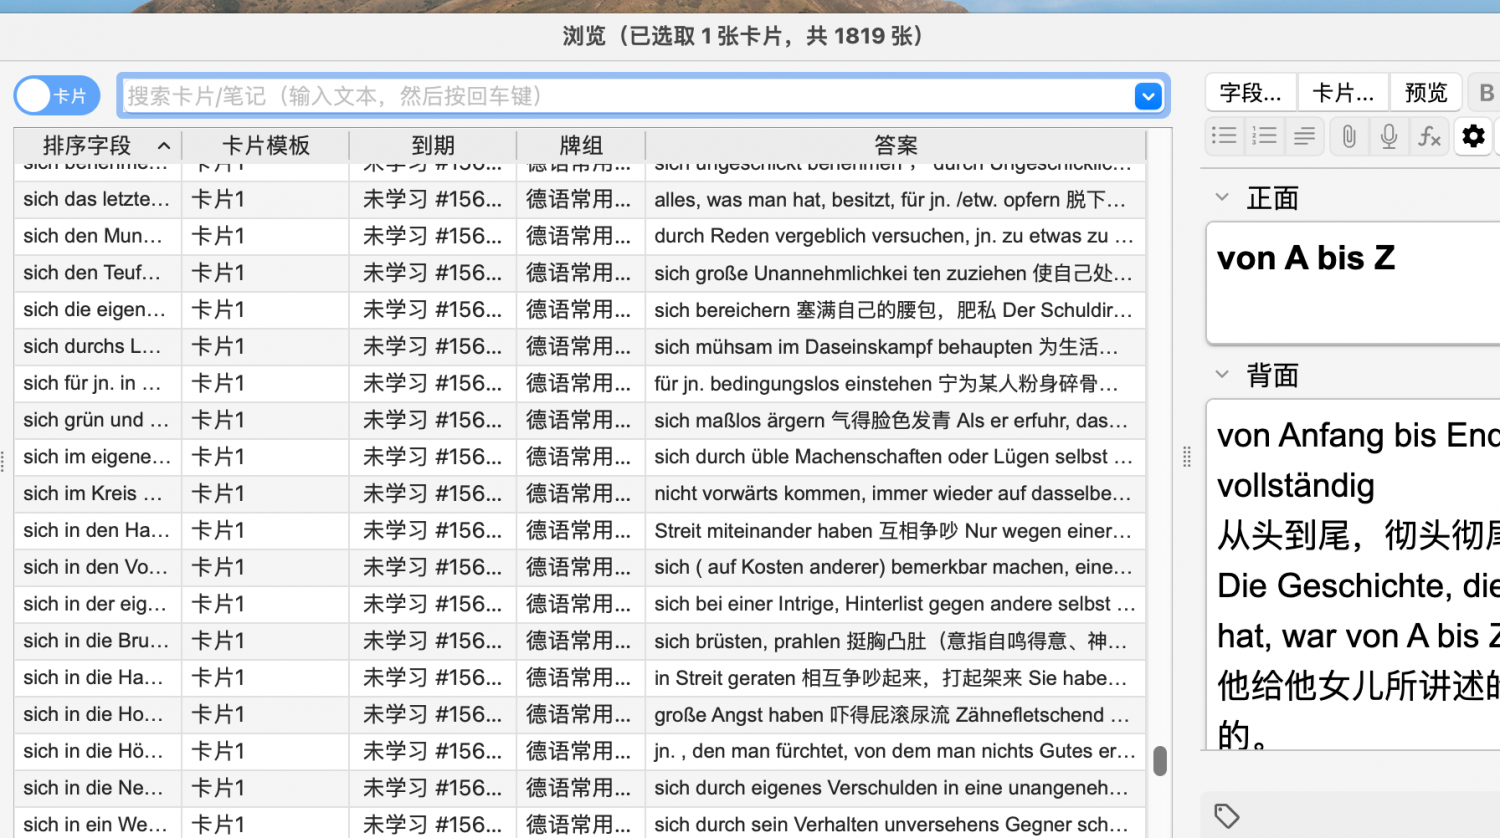The width and height of the screenshot is (1500, 838).
Task: Sort by the 到期 column header
Action: point(433,145)
